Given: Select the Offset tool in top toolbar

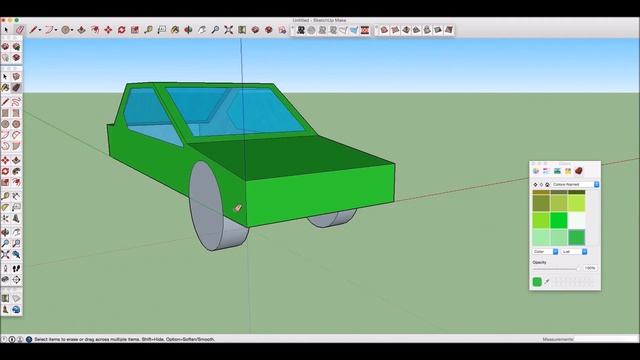Looking at the screenshot, I should (95, 30).
